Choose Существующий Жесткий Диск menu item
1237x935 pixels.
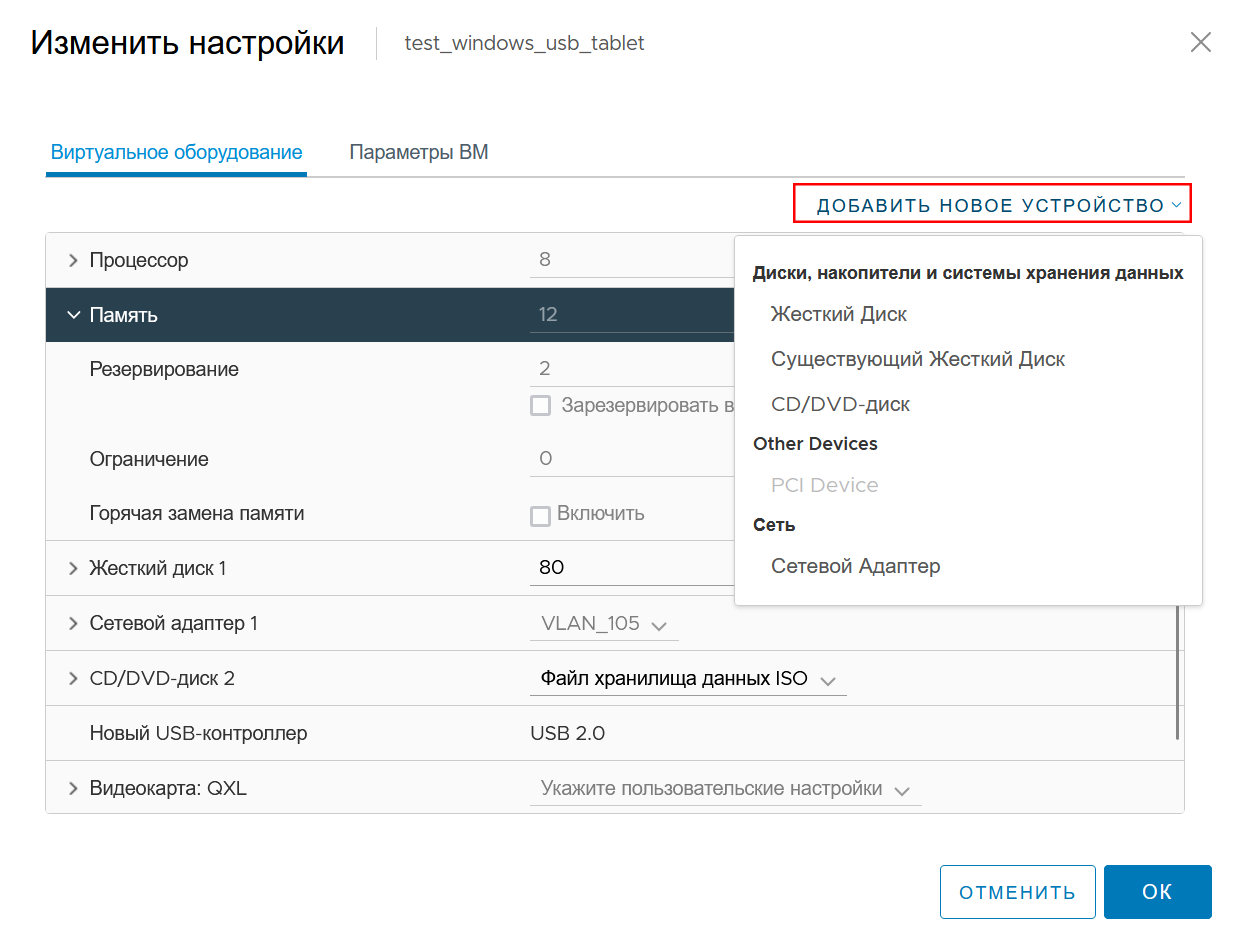pyautogui.click(x=918, y=359)
